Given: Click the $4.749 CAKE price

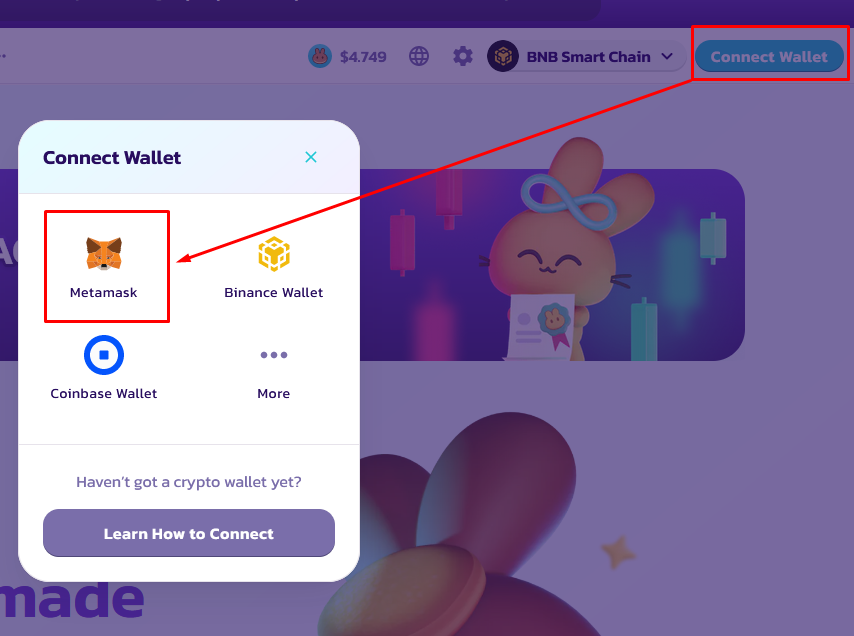Looking at the screenshot, I should pyautogui.click(x=363, y=57).
